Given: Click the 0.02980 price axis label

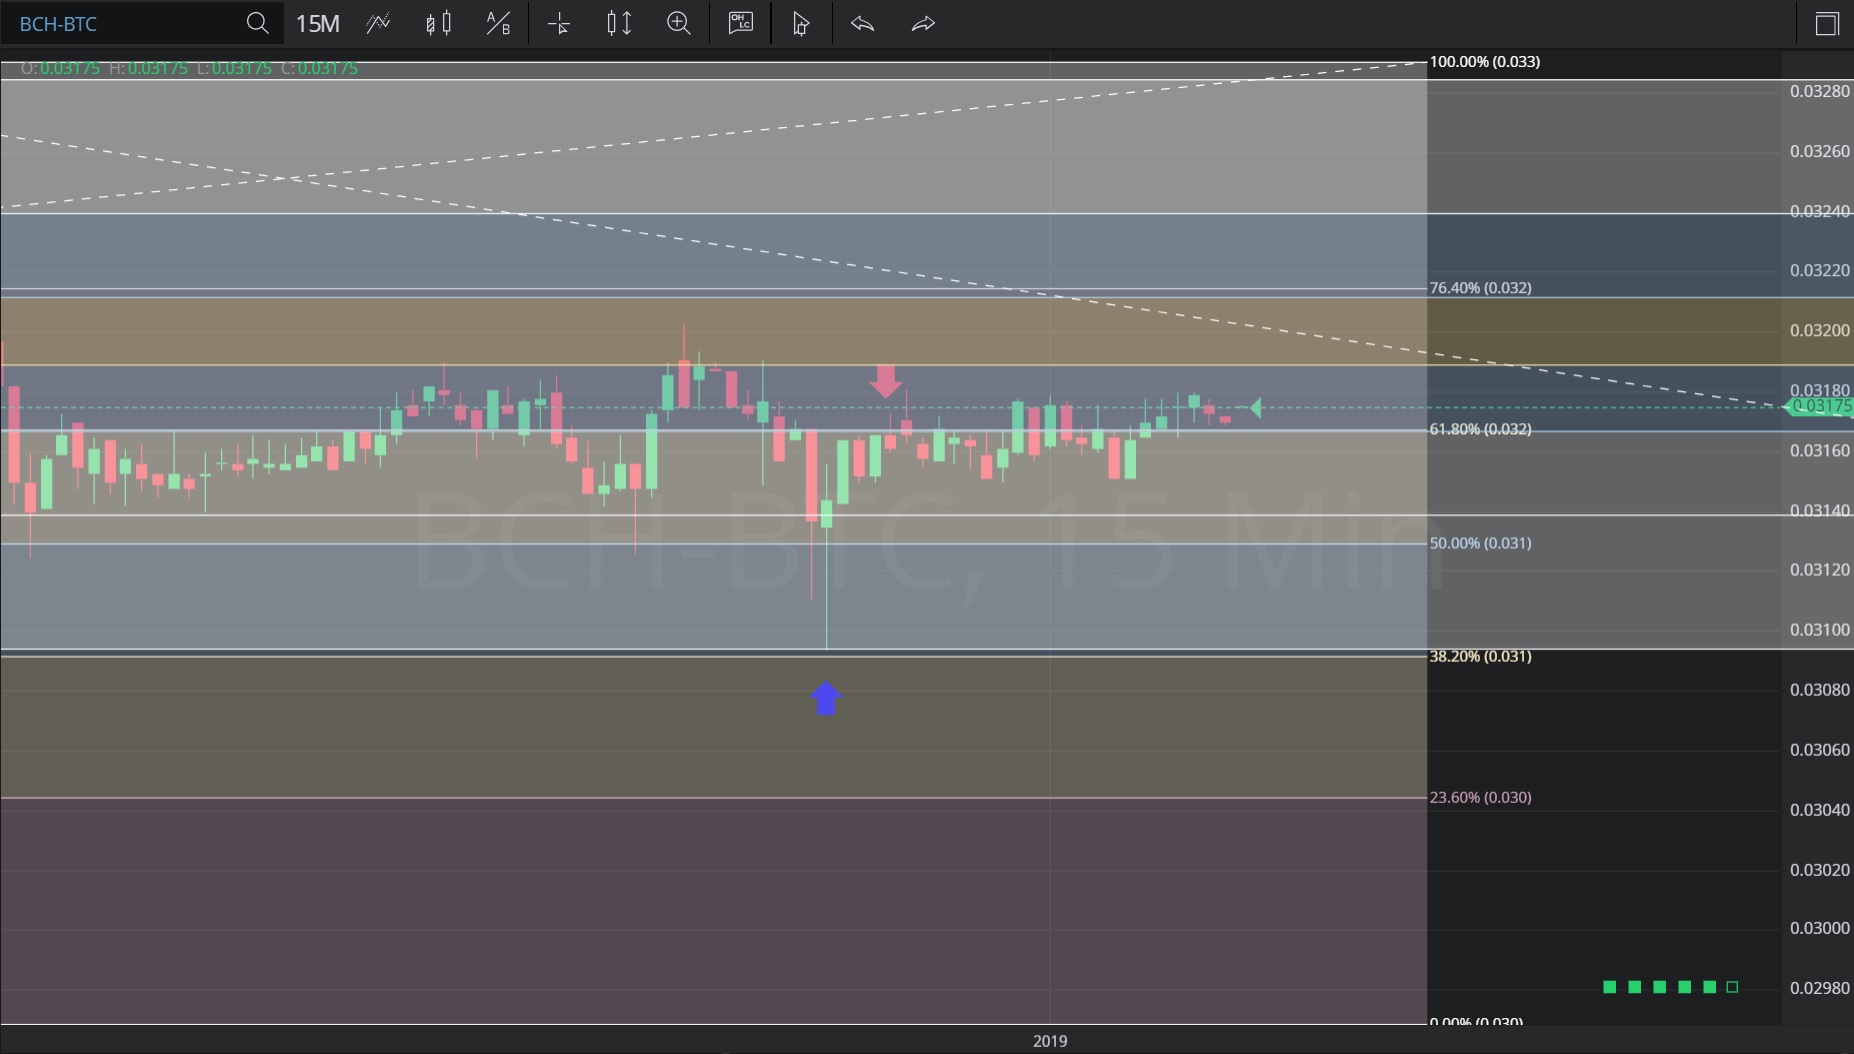Looking at the screenshot, I should [x=1820, y=988].
